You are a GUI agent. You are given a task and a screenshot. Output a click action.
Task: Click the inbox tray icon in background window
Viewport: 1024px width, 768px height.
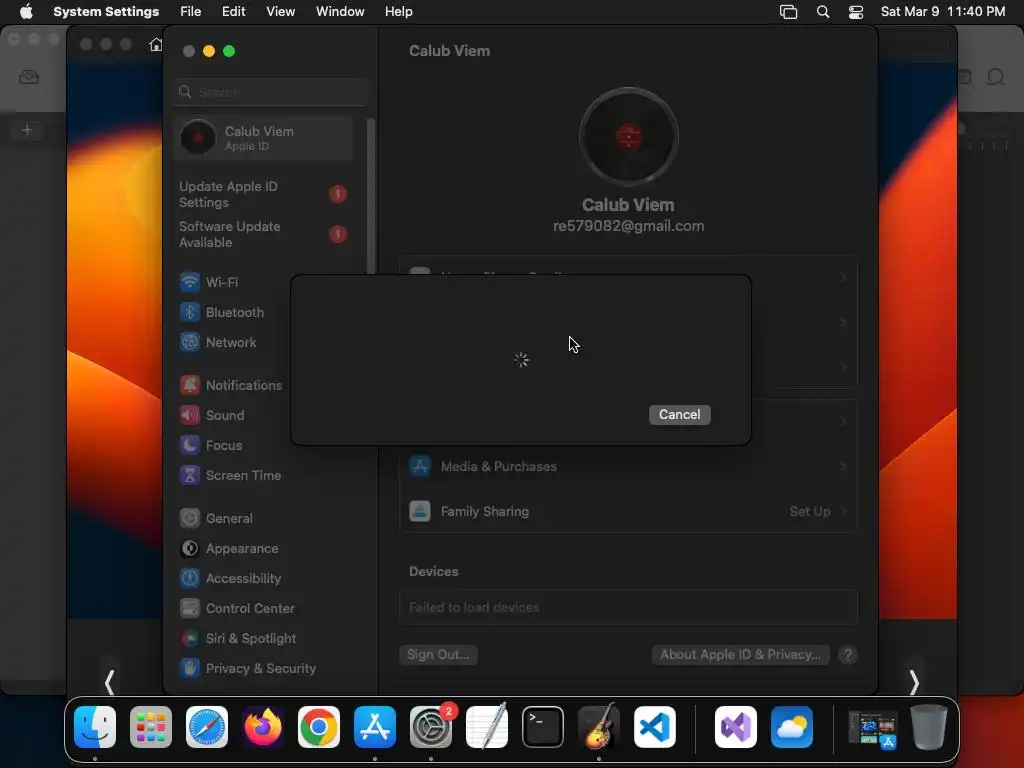coord(29,77)
